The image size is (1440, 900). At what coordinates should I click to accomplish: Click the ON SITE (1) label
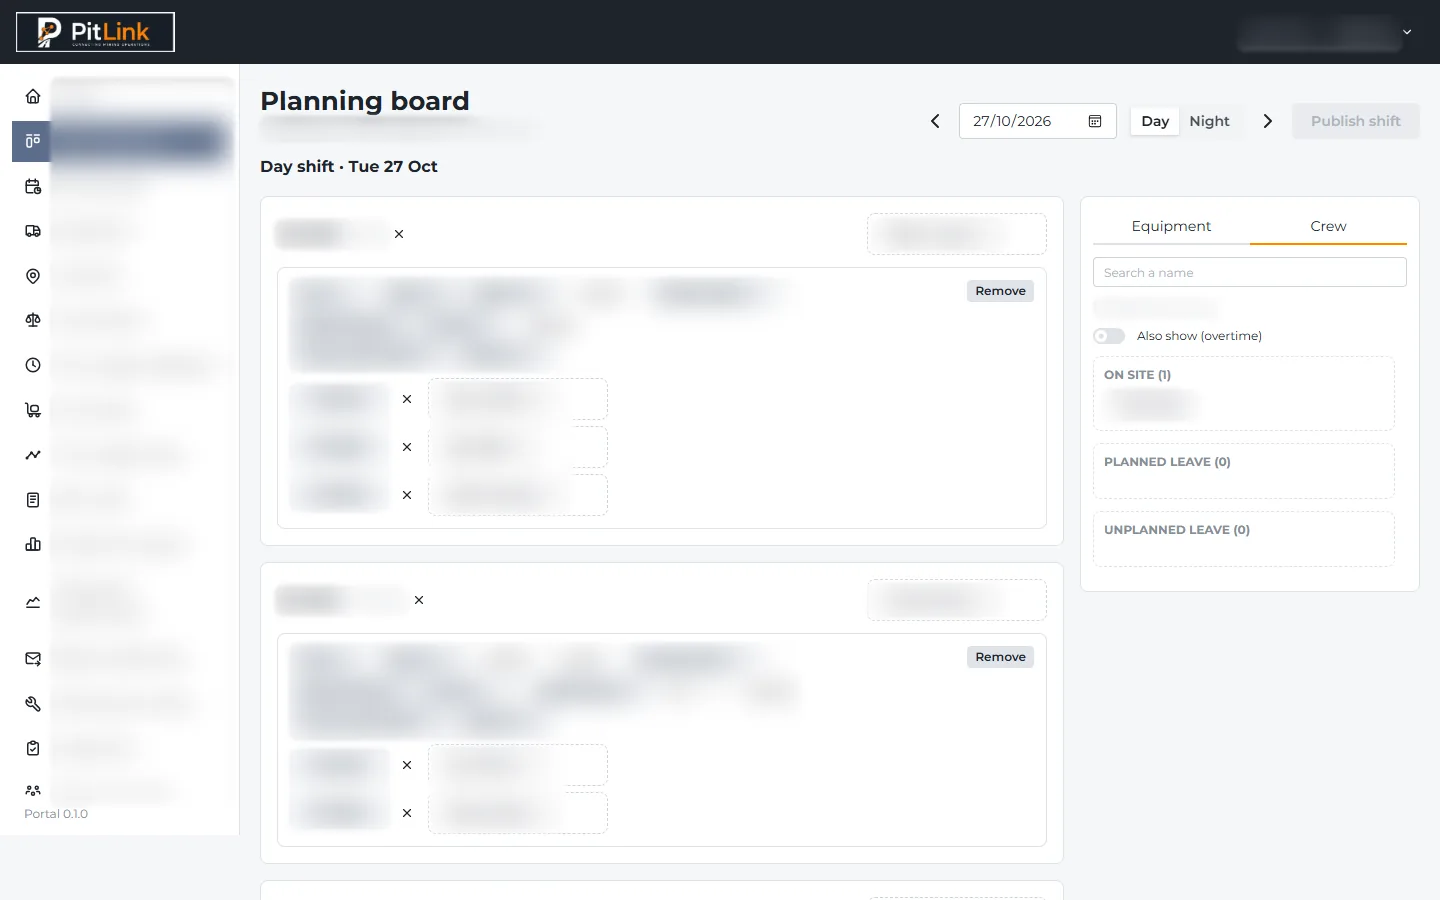coord(1137,375)
